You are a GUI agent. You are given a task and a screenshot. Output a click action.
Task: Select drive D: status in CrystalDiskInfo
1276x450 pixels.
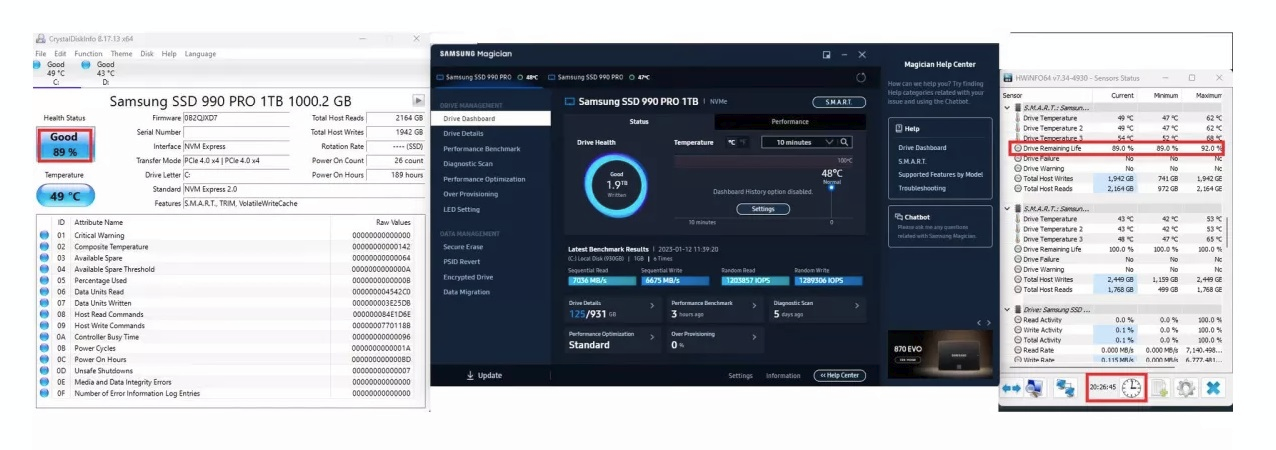pyautogui.click(x=100, y=73)
